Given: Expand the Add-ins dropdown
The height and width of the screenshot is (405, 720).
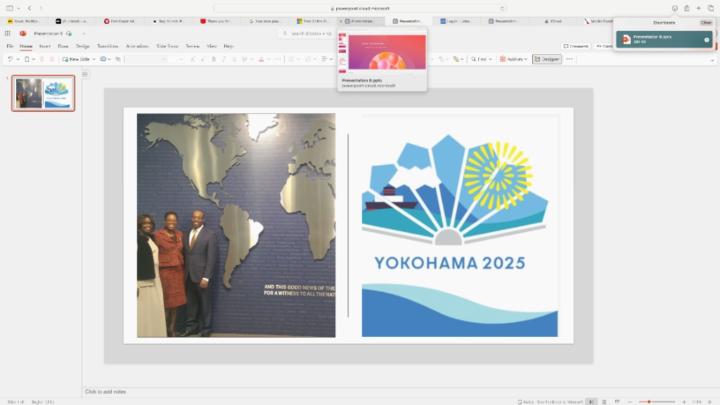Looking at the screenshot, I should tap(525, 59).
